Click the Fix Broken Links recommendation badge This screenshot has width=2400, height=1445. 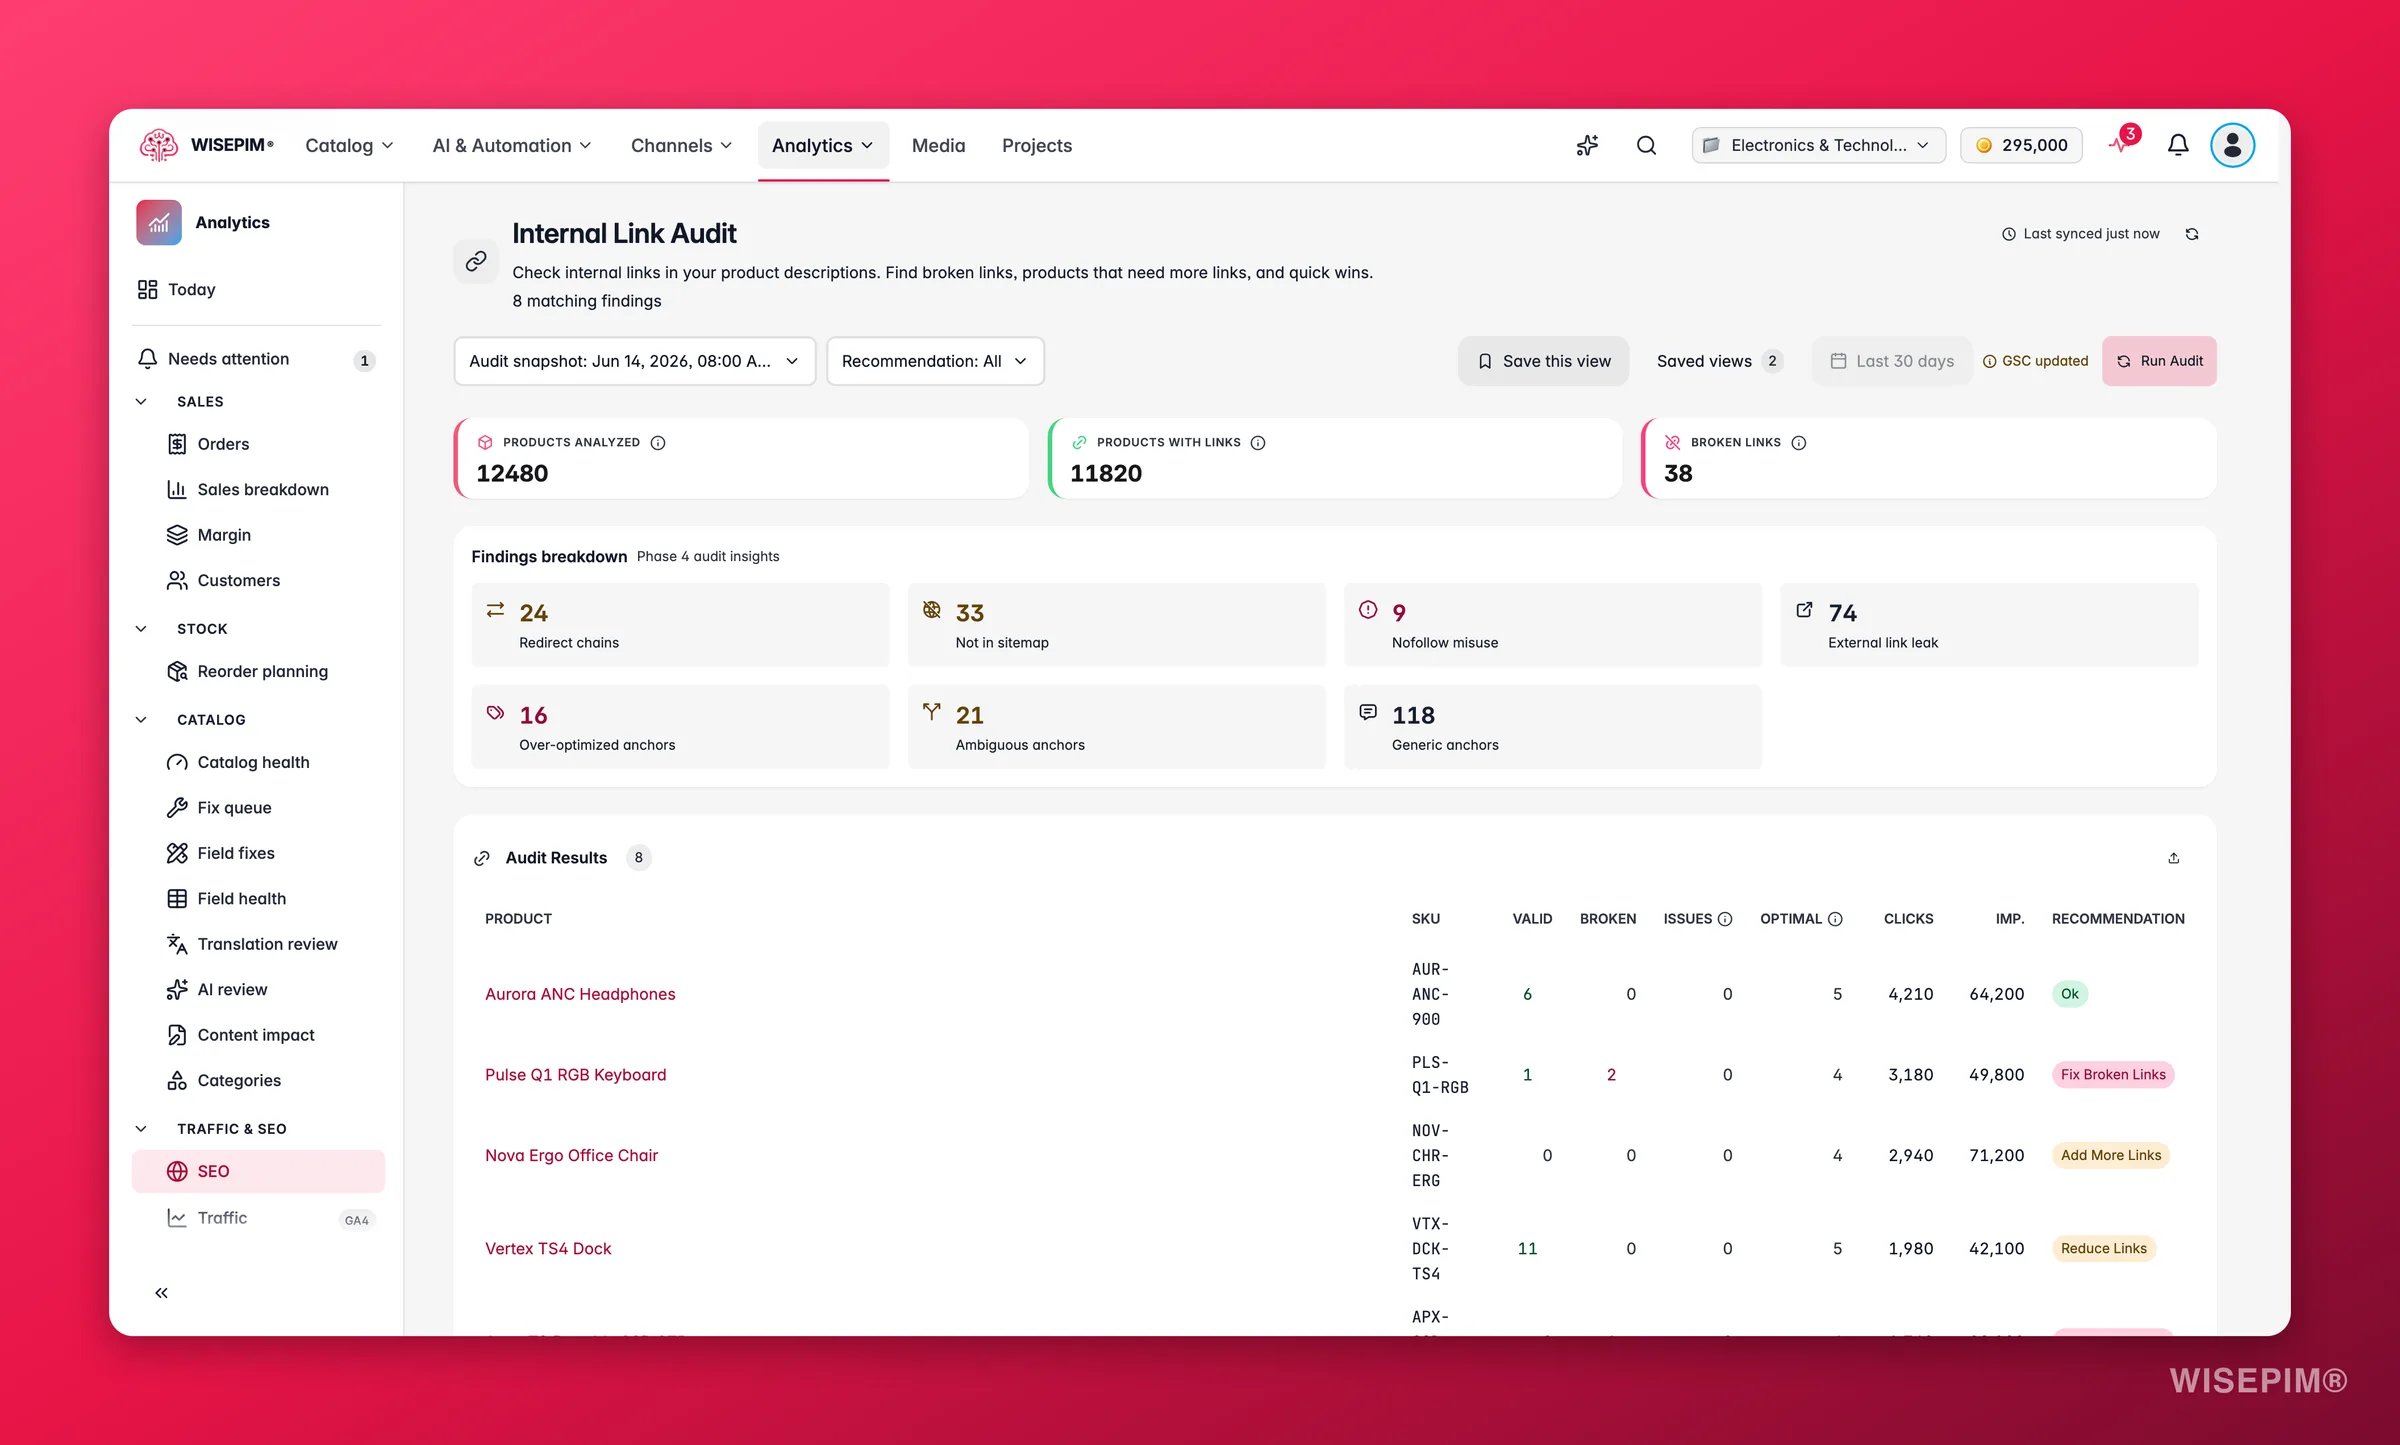pos(2112,1074)
